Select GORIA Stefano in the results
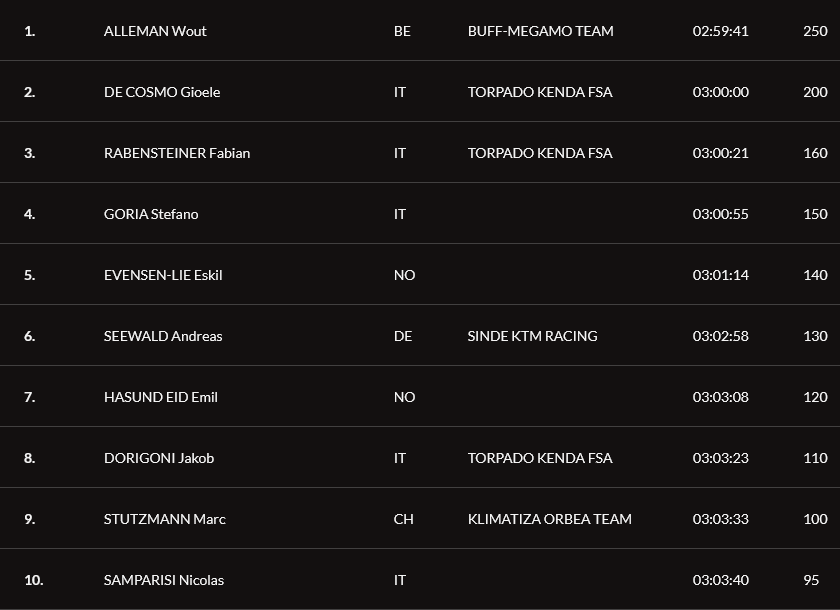Viewport: 840px width, 610px height. click(151, 214)
